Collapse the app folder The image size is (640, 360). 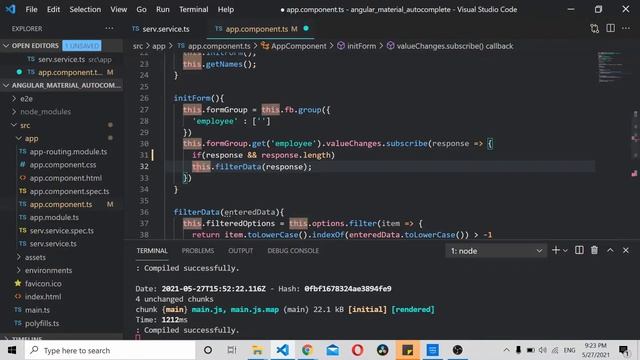31,138
